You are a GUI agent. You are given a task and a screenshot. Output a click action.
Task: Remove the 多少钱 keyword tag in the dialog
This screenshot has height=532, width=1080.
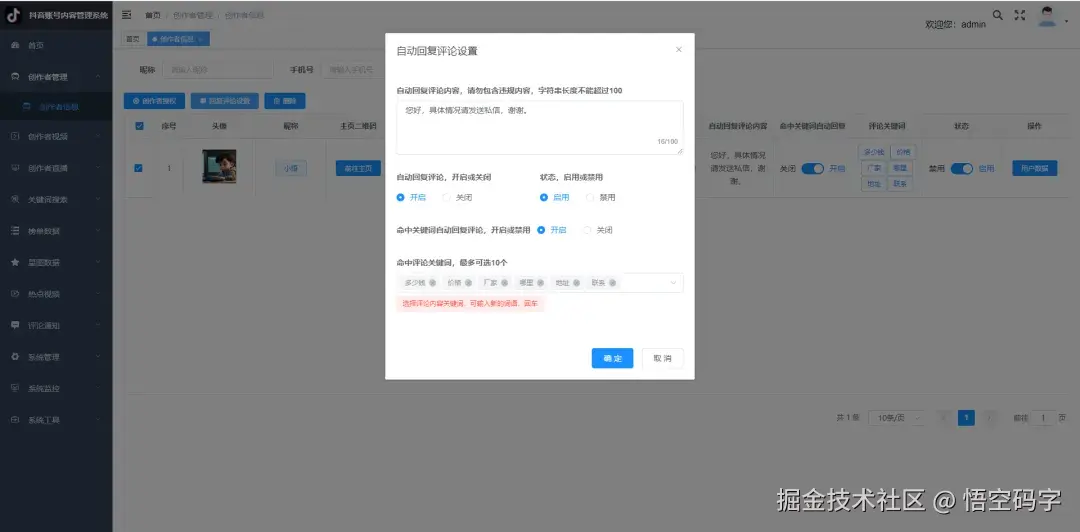(x=433, y=283)
